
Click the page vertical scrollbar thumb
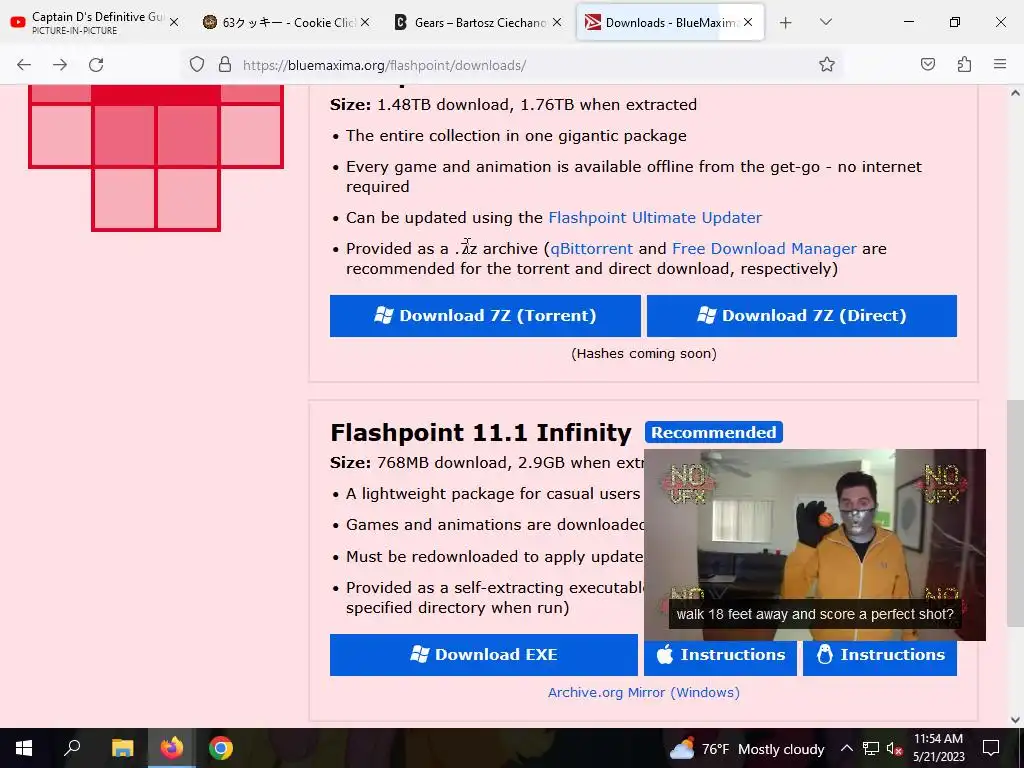tap(1015, 513)
